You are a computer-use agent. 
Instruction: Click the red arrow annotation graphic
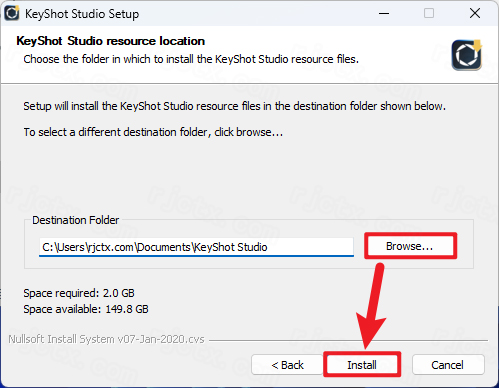point(373,307)
